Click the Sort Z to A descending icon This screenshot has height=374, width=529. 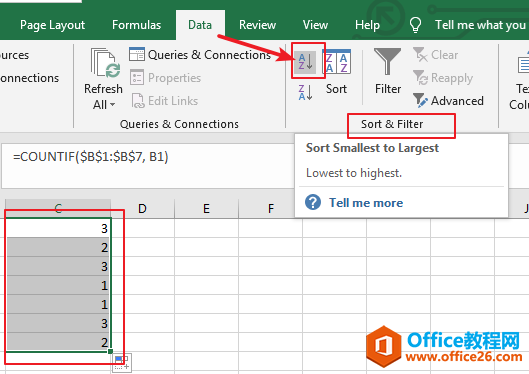306,92
